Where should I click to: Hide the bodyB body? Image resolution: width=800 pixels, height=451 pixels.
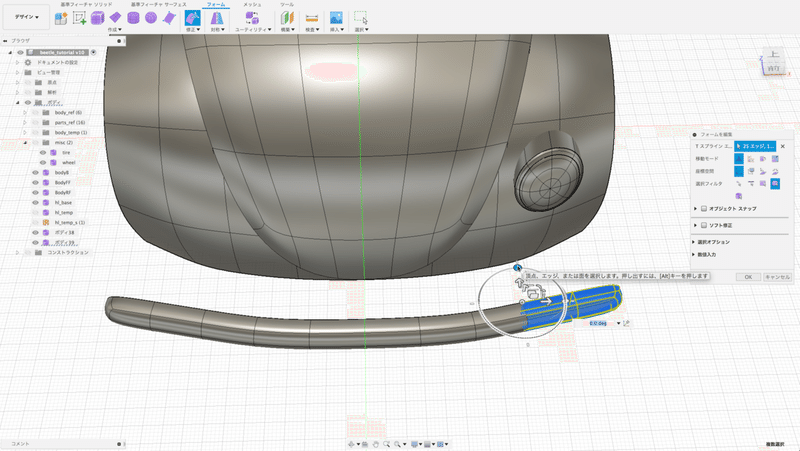[x=35, y=172]
